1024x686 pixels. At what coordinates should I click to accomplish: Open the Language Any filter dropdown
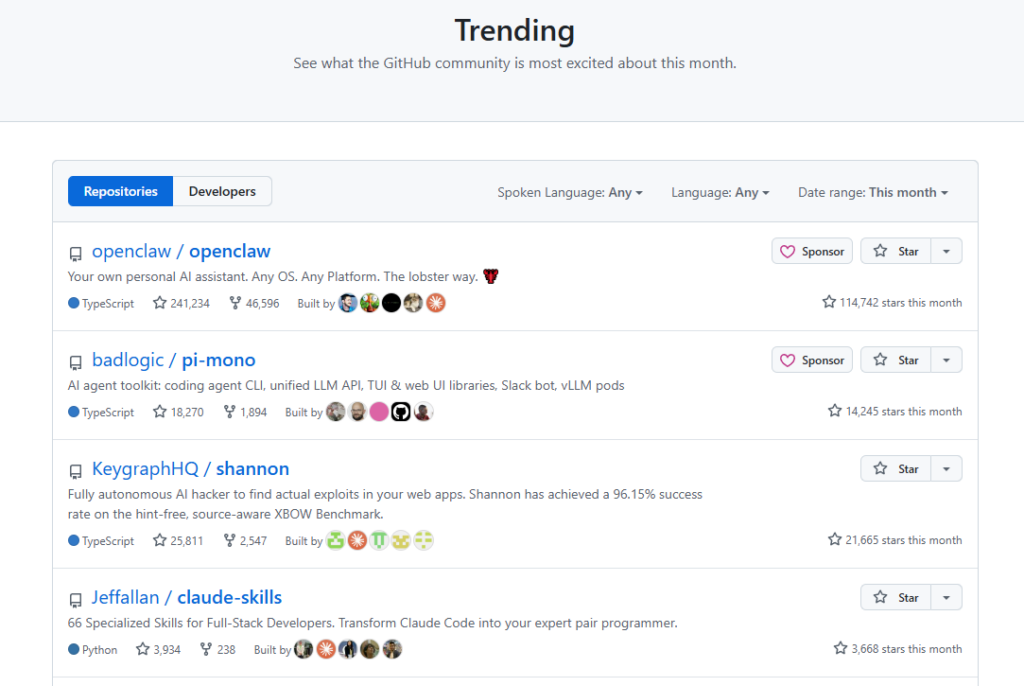(720, 193)
